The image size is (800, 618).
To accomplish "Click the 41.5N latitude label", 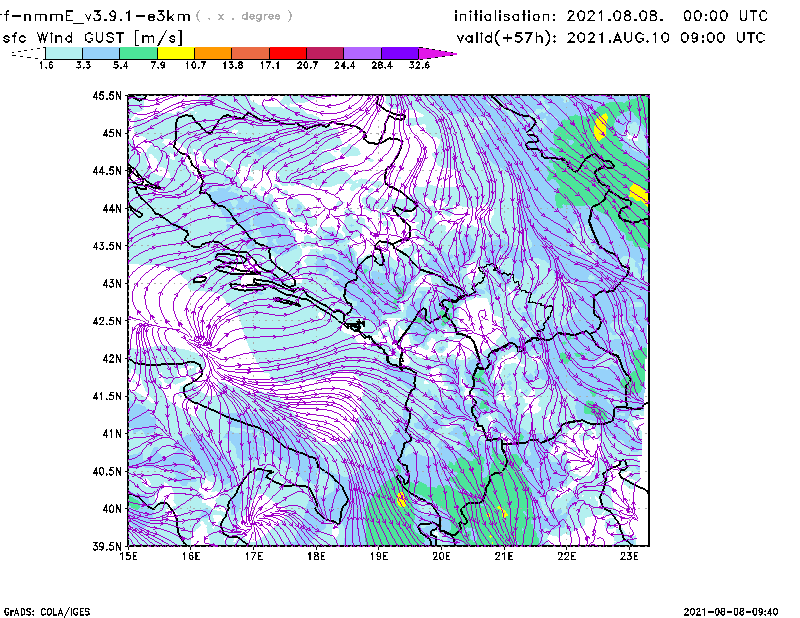I will [x=107, y=396].
